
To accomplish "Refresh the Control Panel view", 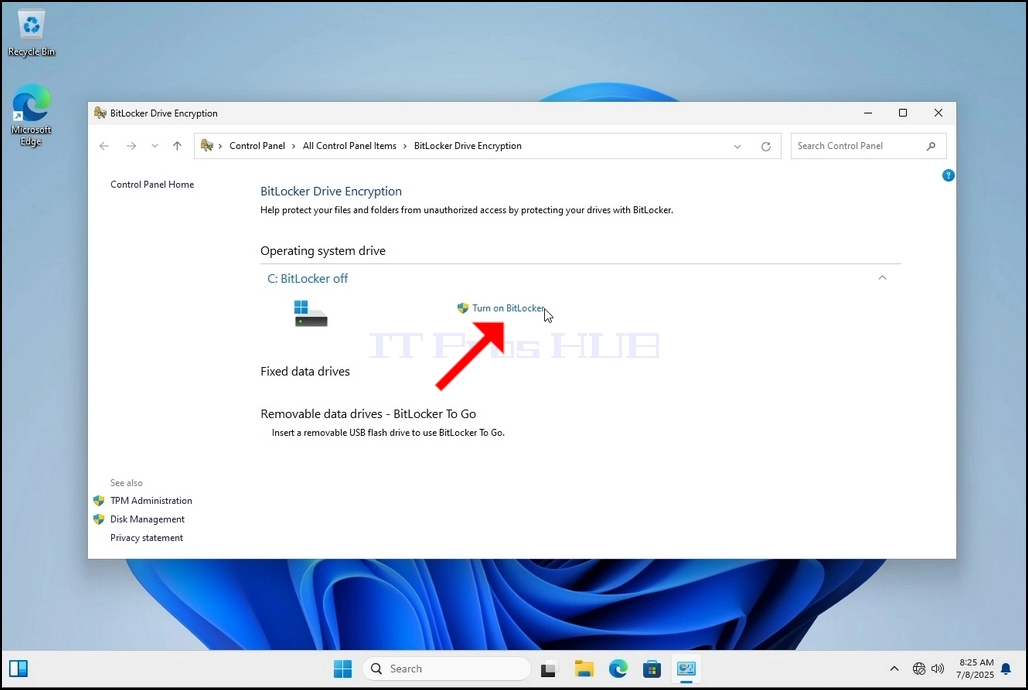I will [x=766, y=146].
